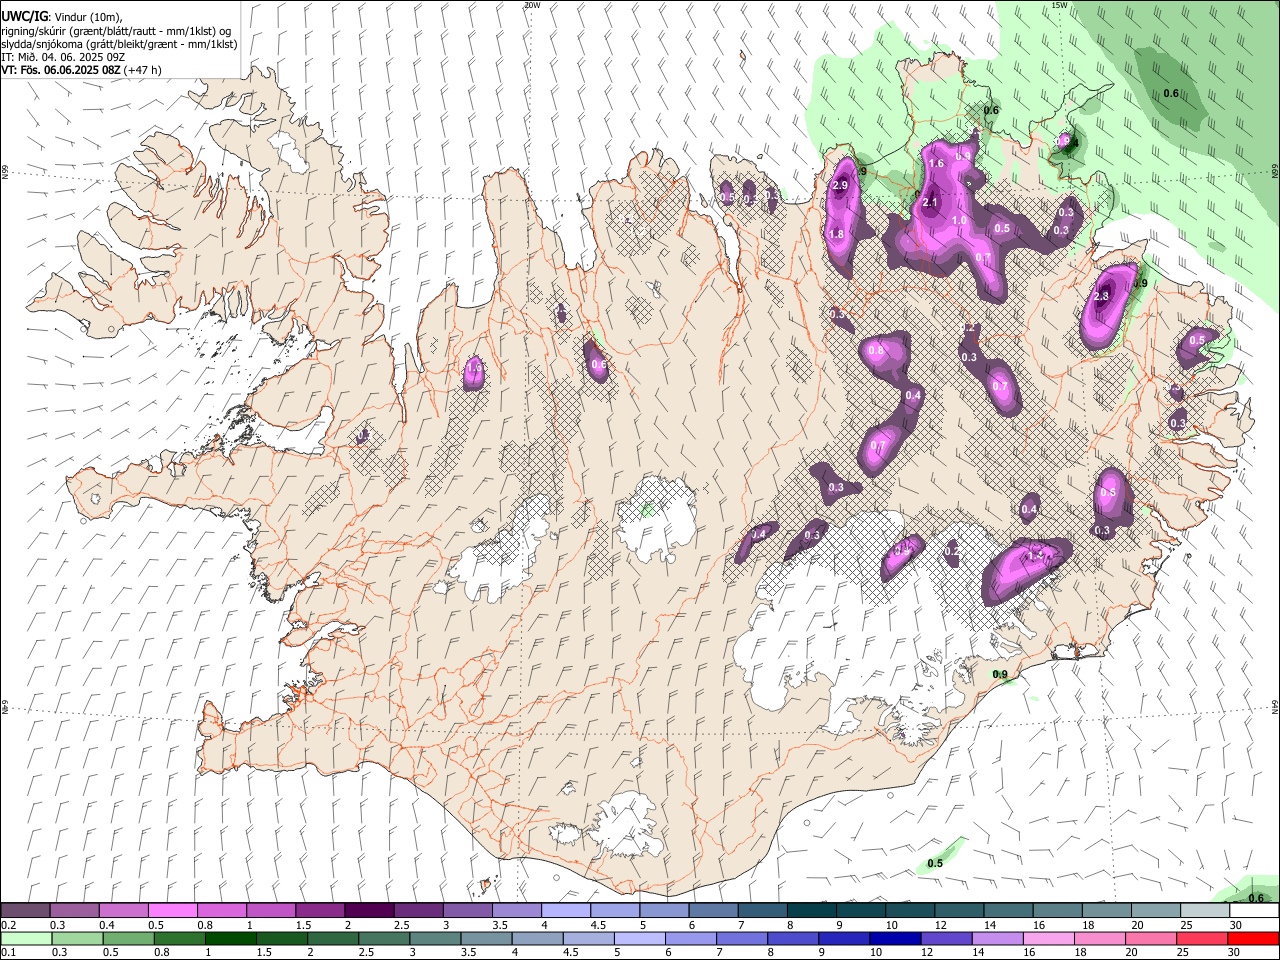
Task: Click the 2.9 snowfall value label
Action: (840, 185)
